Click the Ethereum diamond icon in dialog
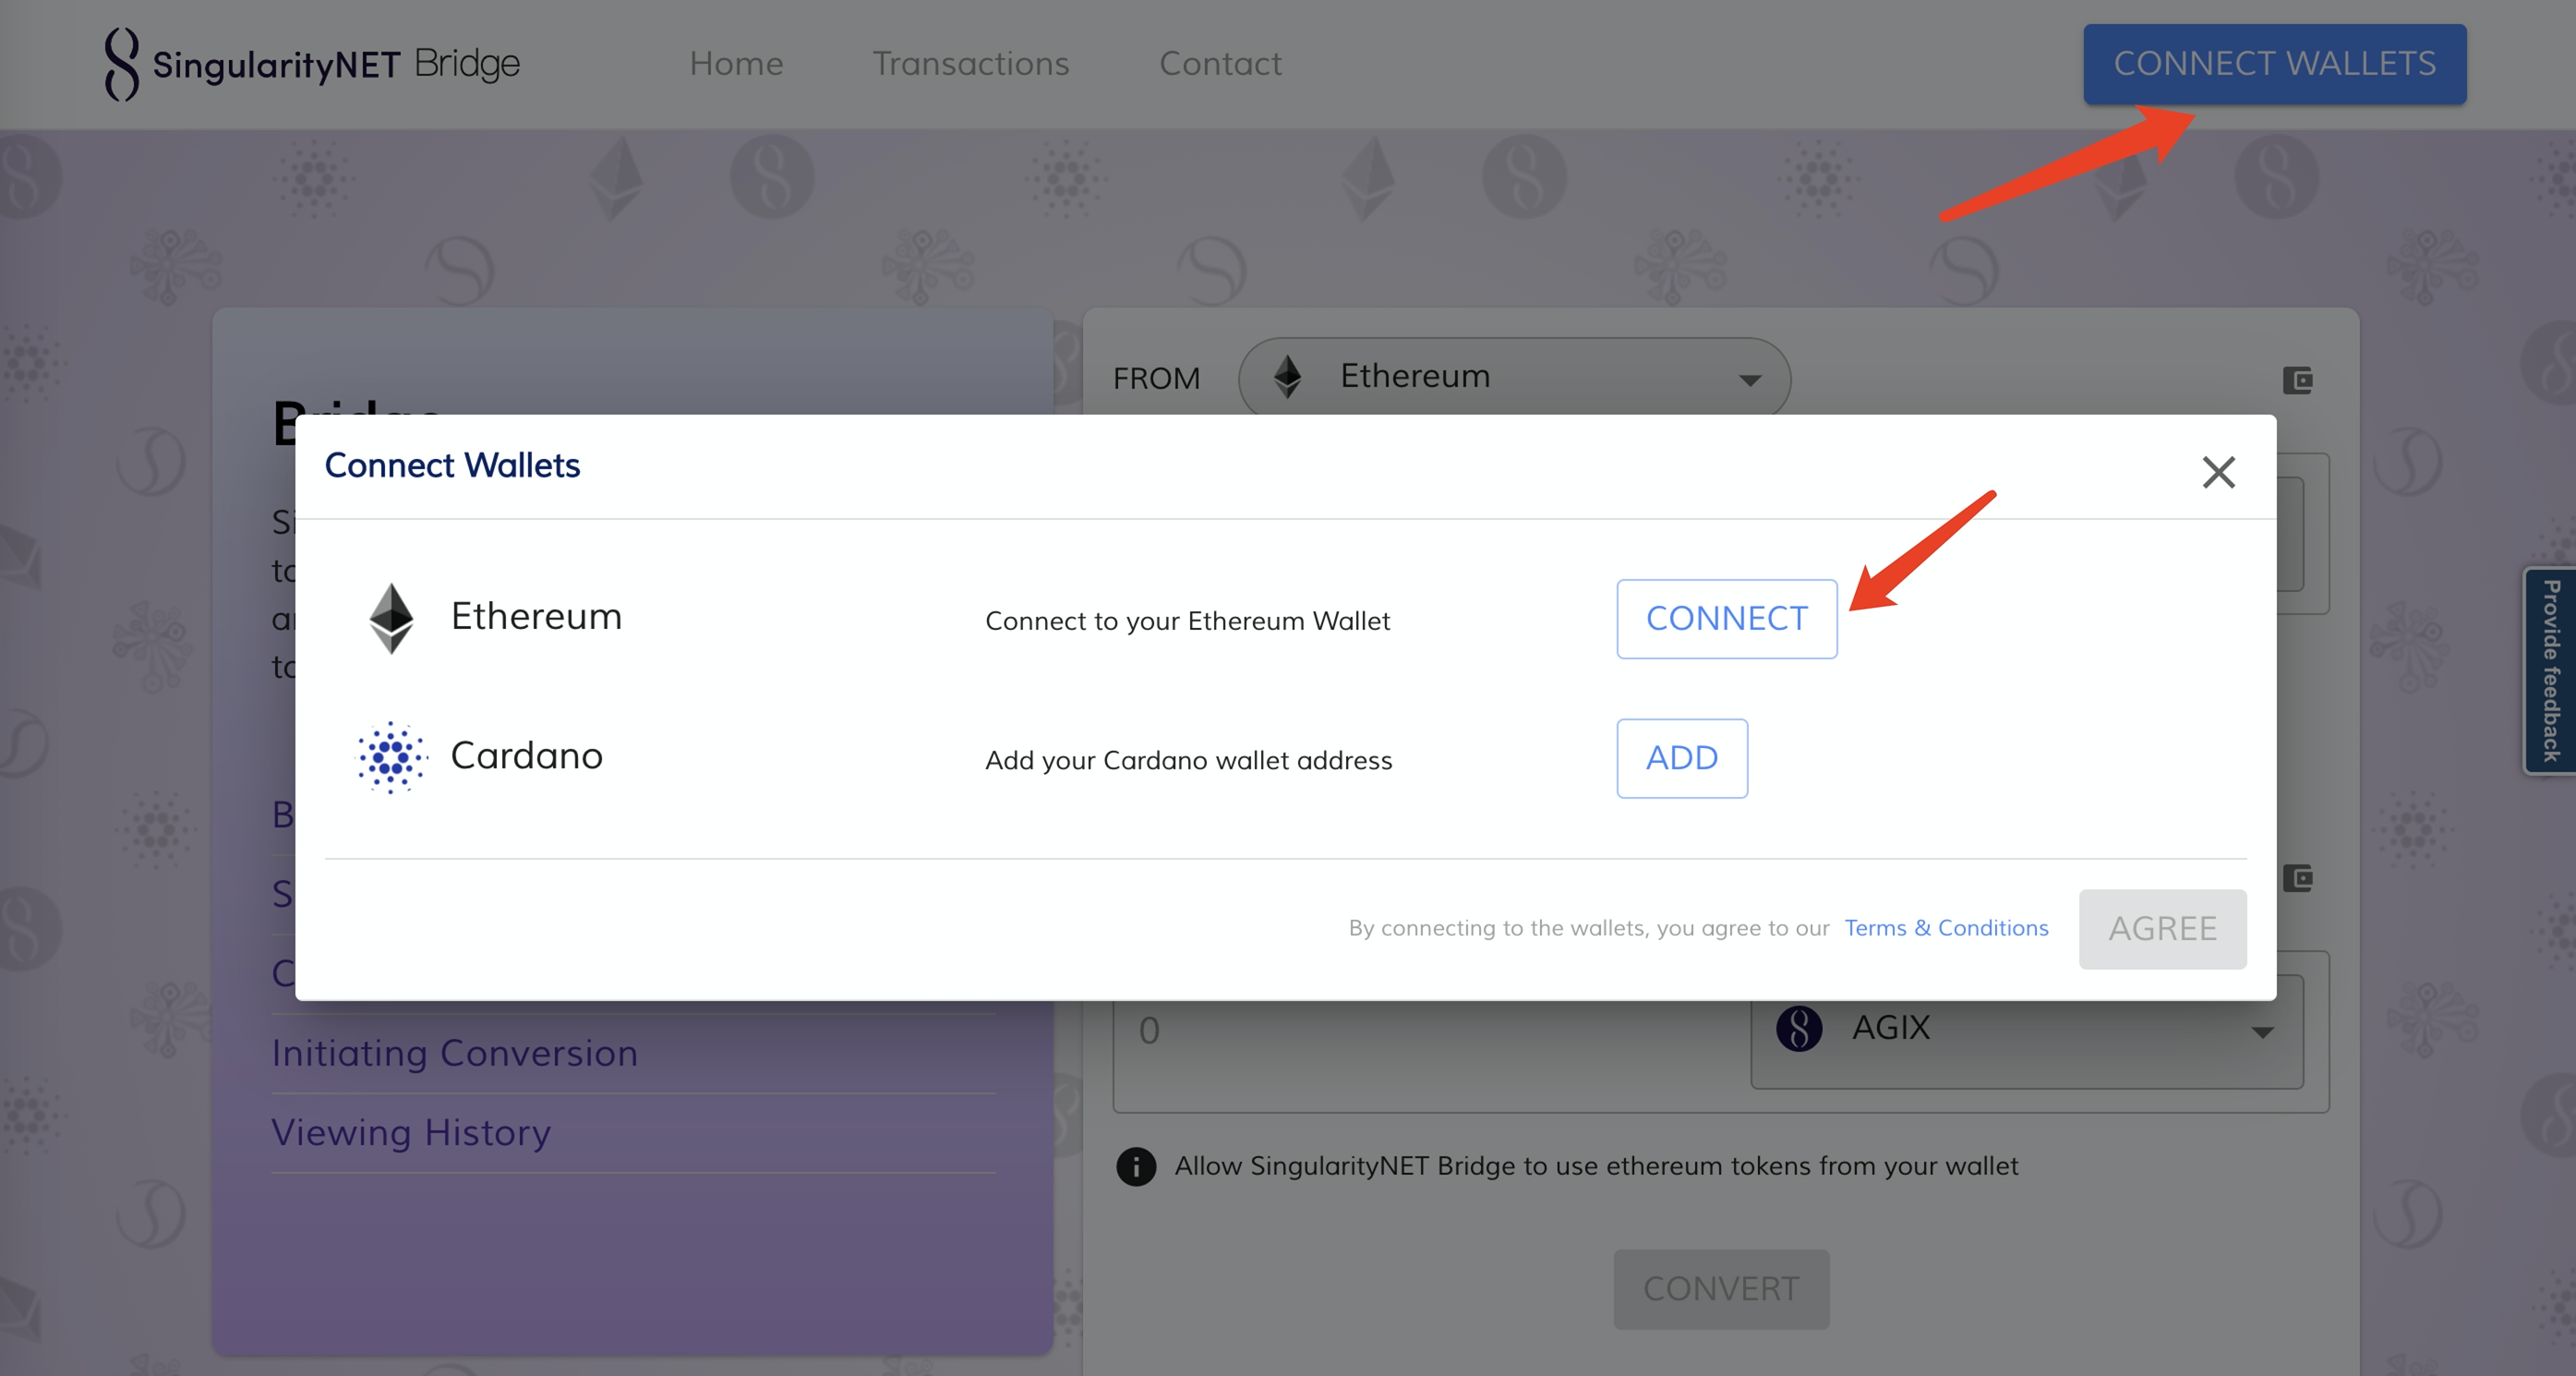Image resolution: width=2576 pixels, height=1376 pixels. (391, 618)
